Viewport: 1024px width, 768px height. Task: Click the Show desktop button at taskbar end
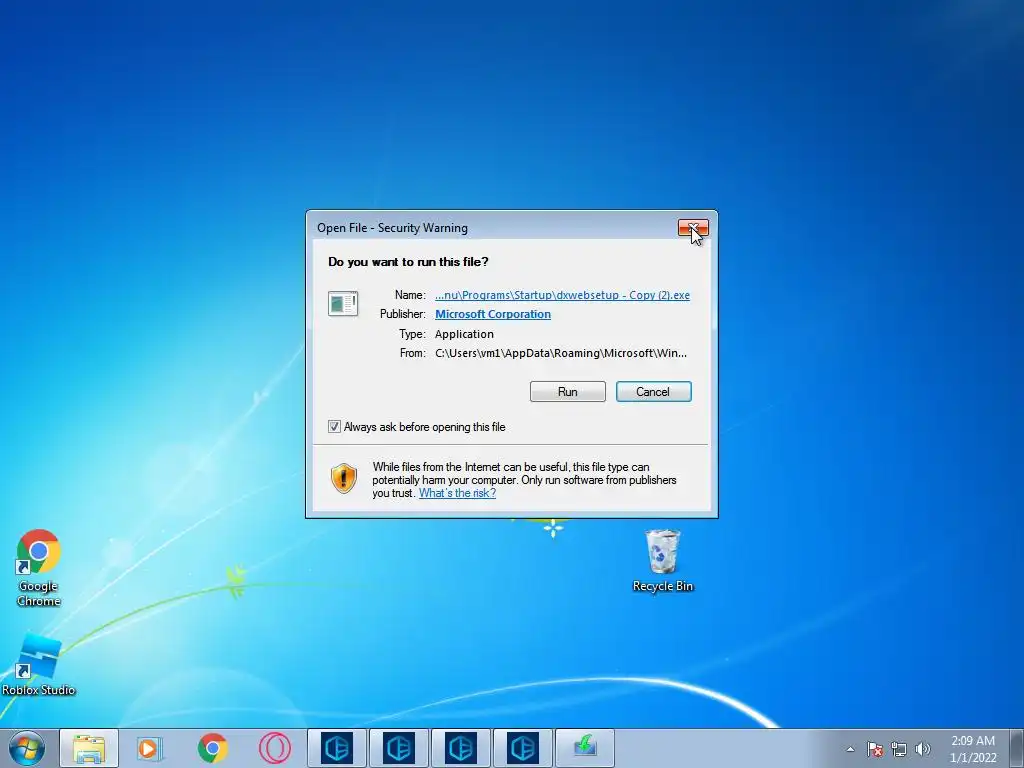[1017, 748]
